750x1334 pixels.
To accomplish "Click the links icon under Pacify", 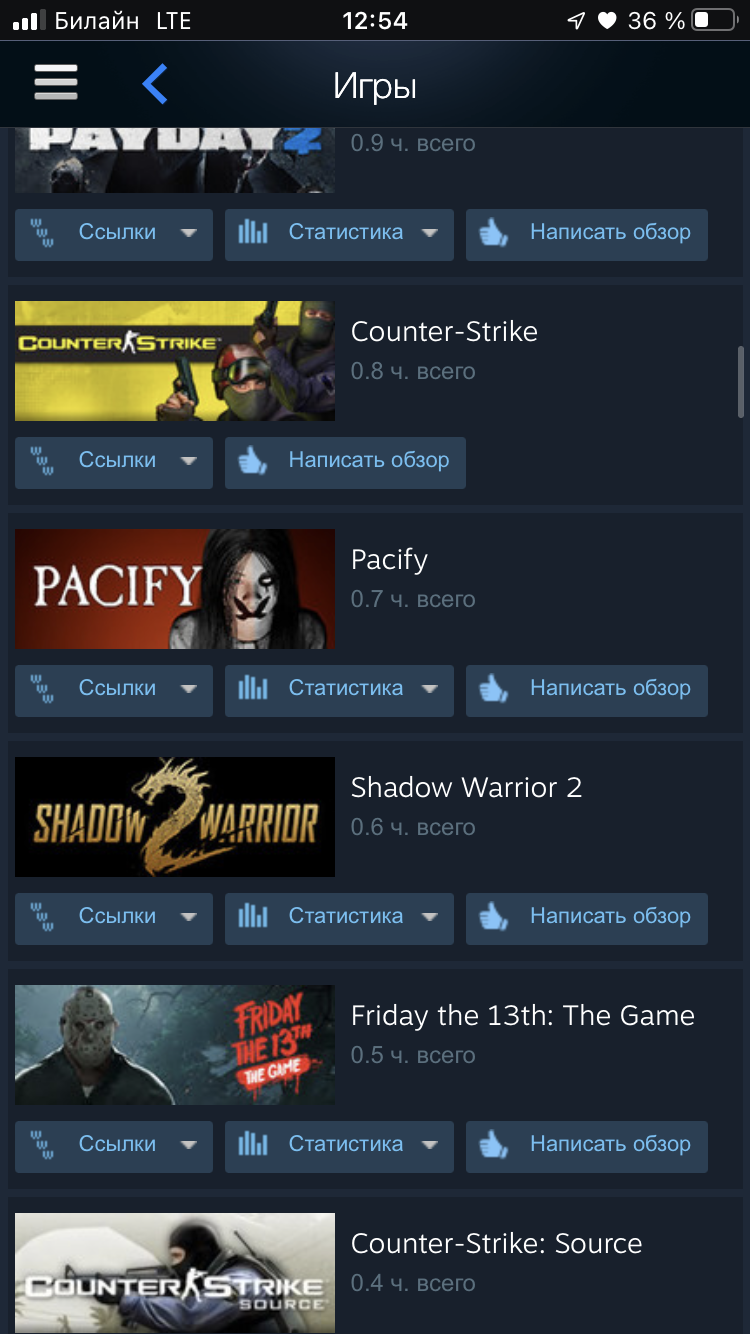I will coord(43,689).
